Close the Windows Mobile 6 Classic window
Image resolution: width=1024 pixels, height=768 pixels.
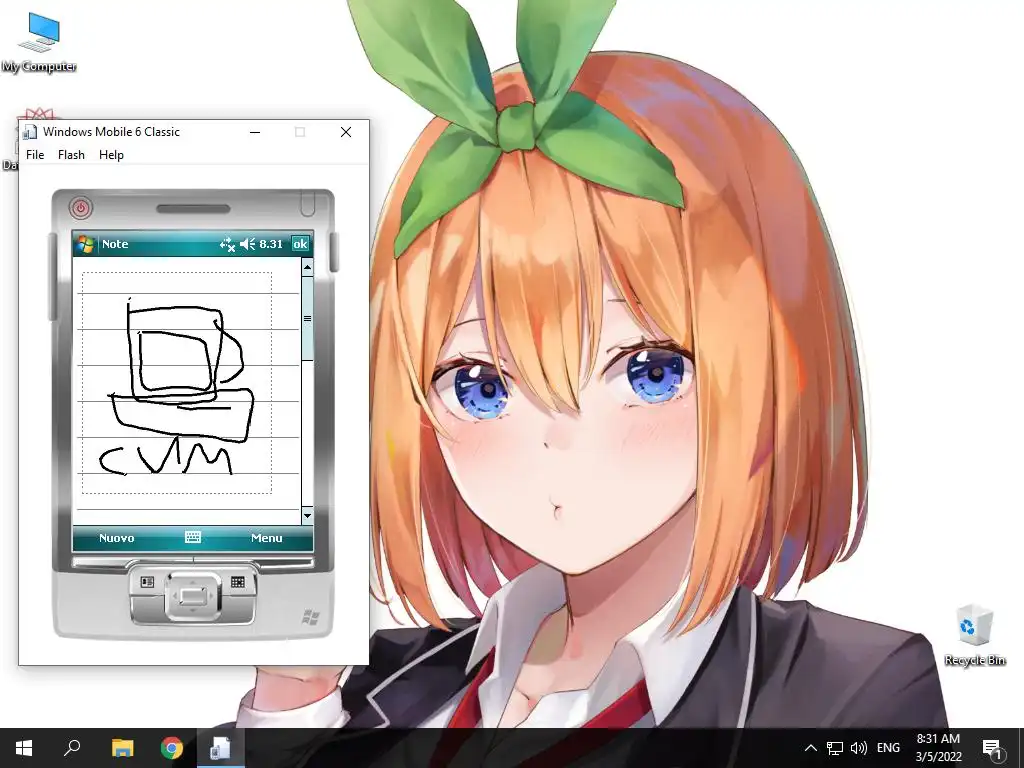tap(346, 132)
